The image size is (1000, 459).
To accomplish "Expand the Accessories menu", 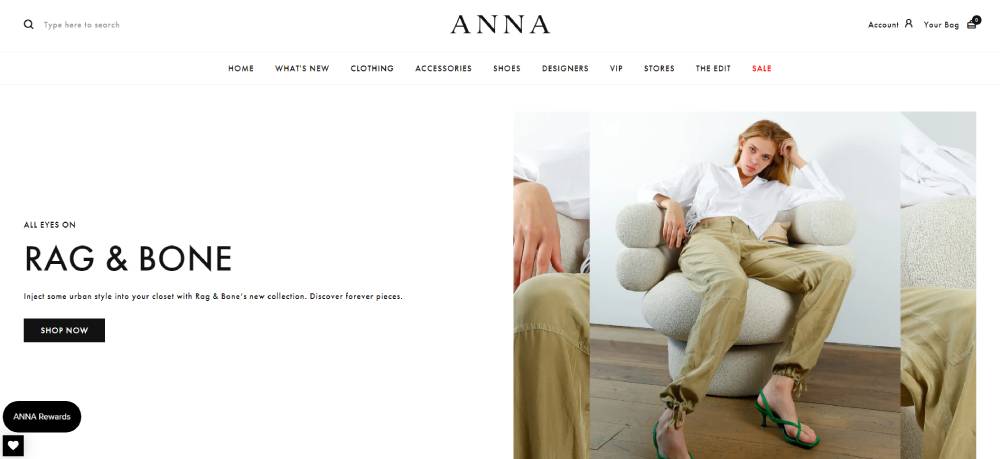I will pyautogui.click(x=443, y=68).
